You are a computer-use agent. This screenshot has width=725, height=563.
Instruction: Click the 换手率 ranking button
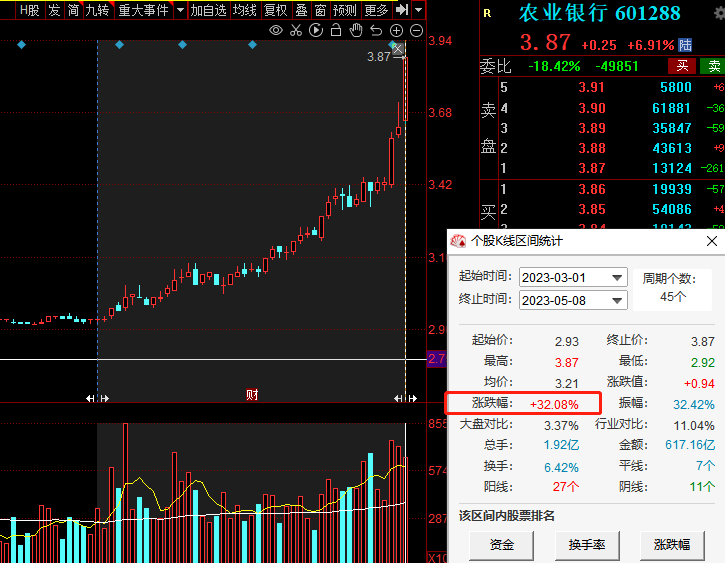pos(587,545)
